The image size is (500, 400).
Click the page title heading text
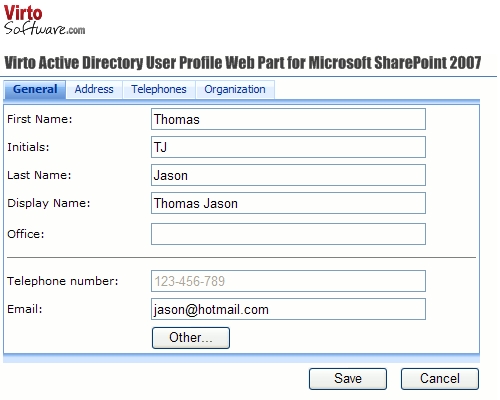243,63
